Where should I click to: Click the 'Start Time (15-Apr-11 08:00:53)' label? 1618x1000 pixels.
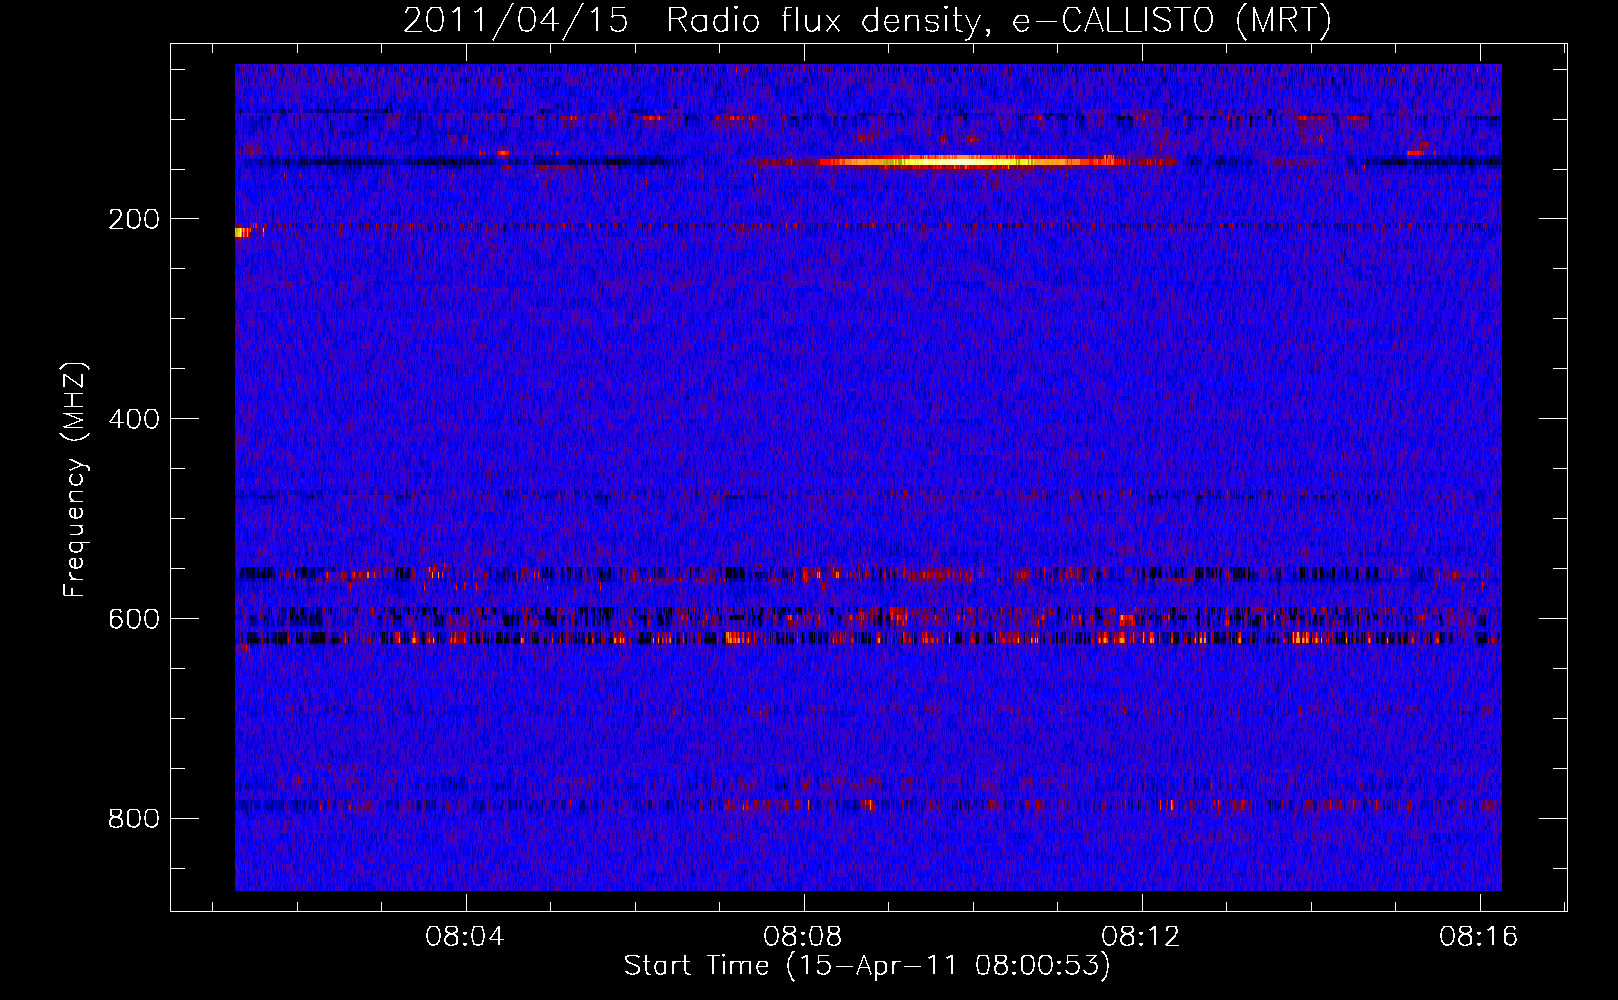pos(867,966)
